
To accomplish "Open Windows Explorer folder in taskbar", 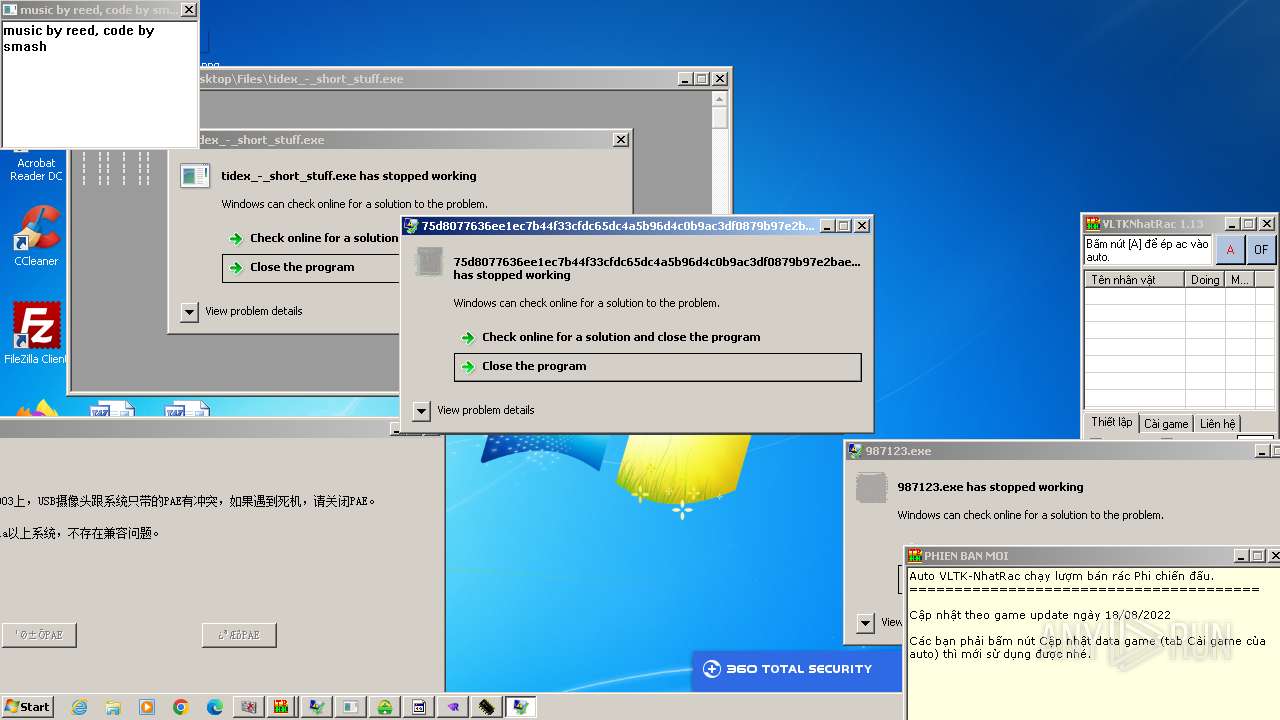I will tap(113, 707).
